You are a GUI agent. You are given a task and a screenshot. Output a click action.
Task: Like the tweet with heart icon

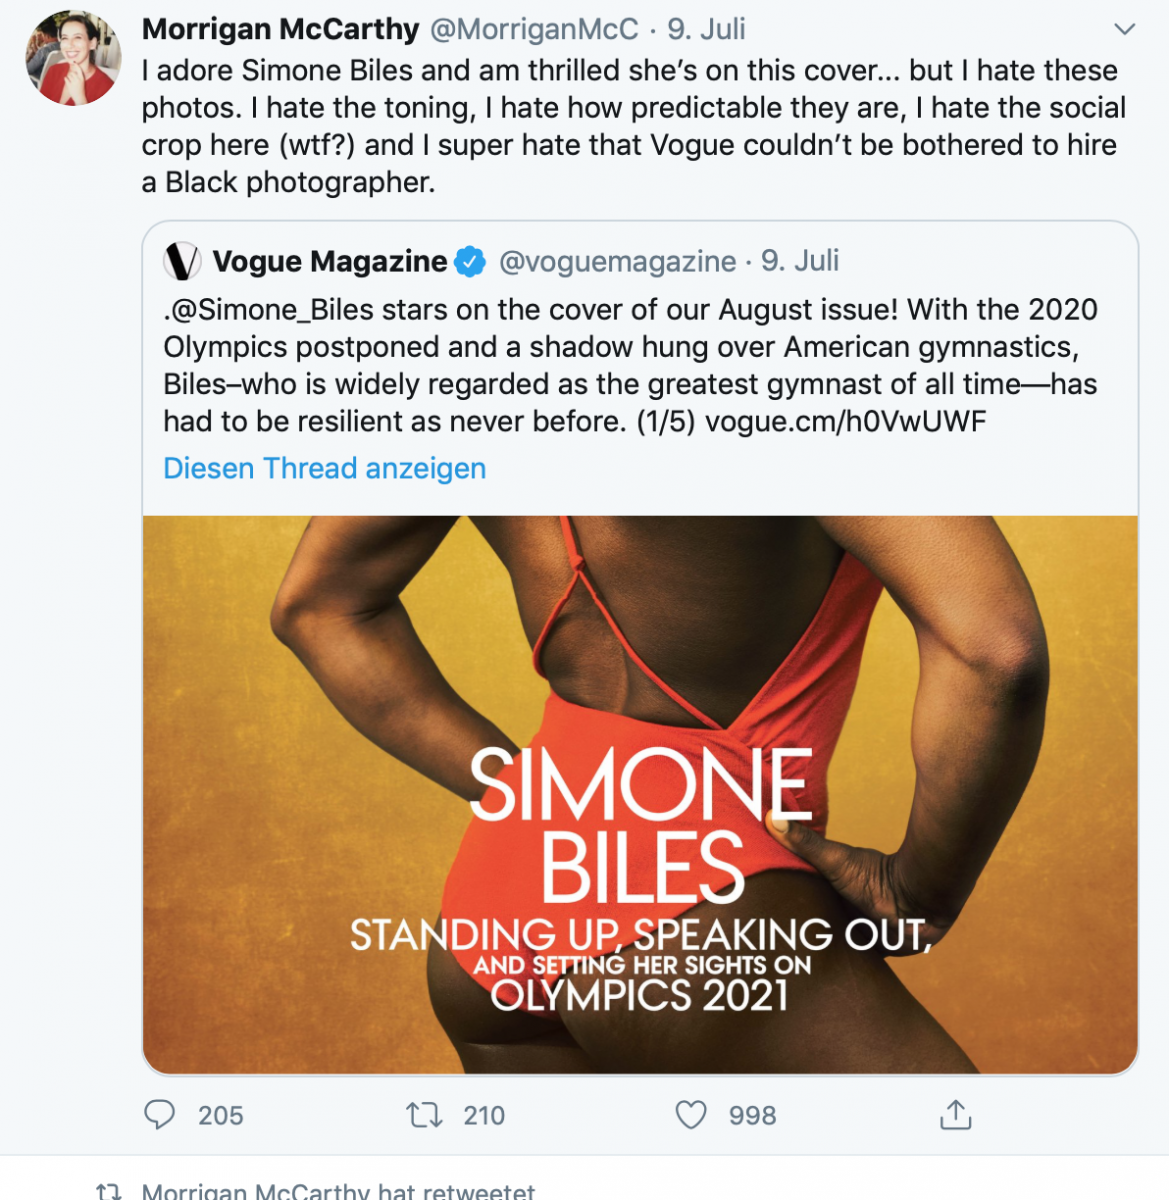(x=691, y=1114)
